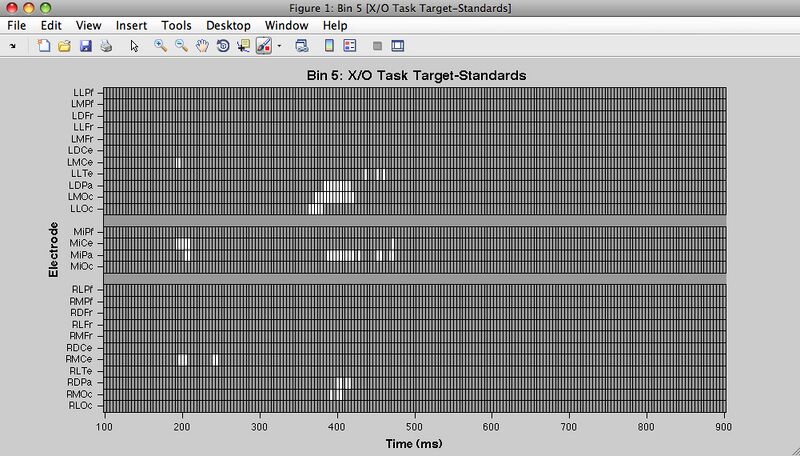Click the Show Plot Tools icon

point(397,46)
